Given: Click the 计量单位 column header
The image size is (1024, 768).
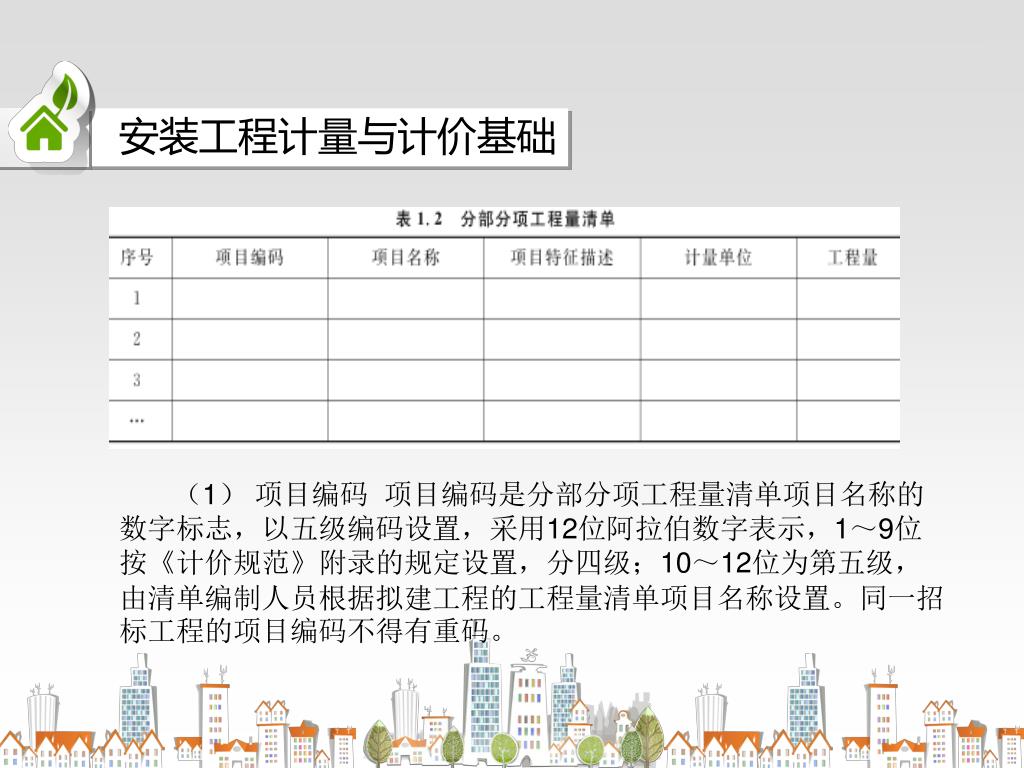Looking at the screenshot, I should [718, 257].
